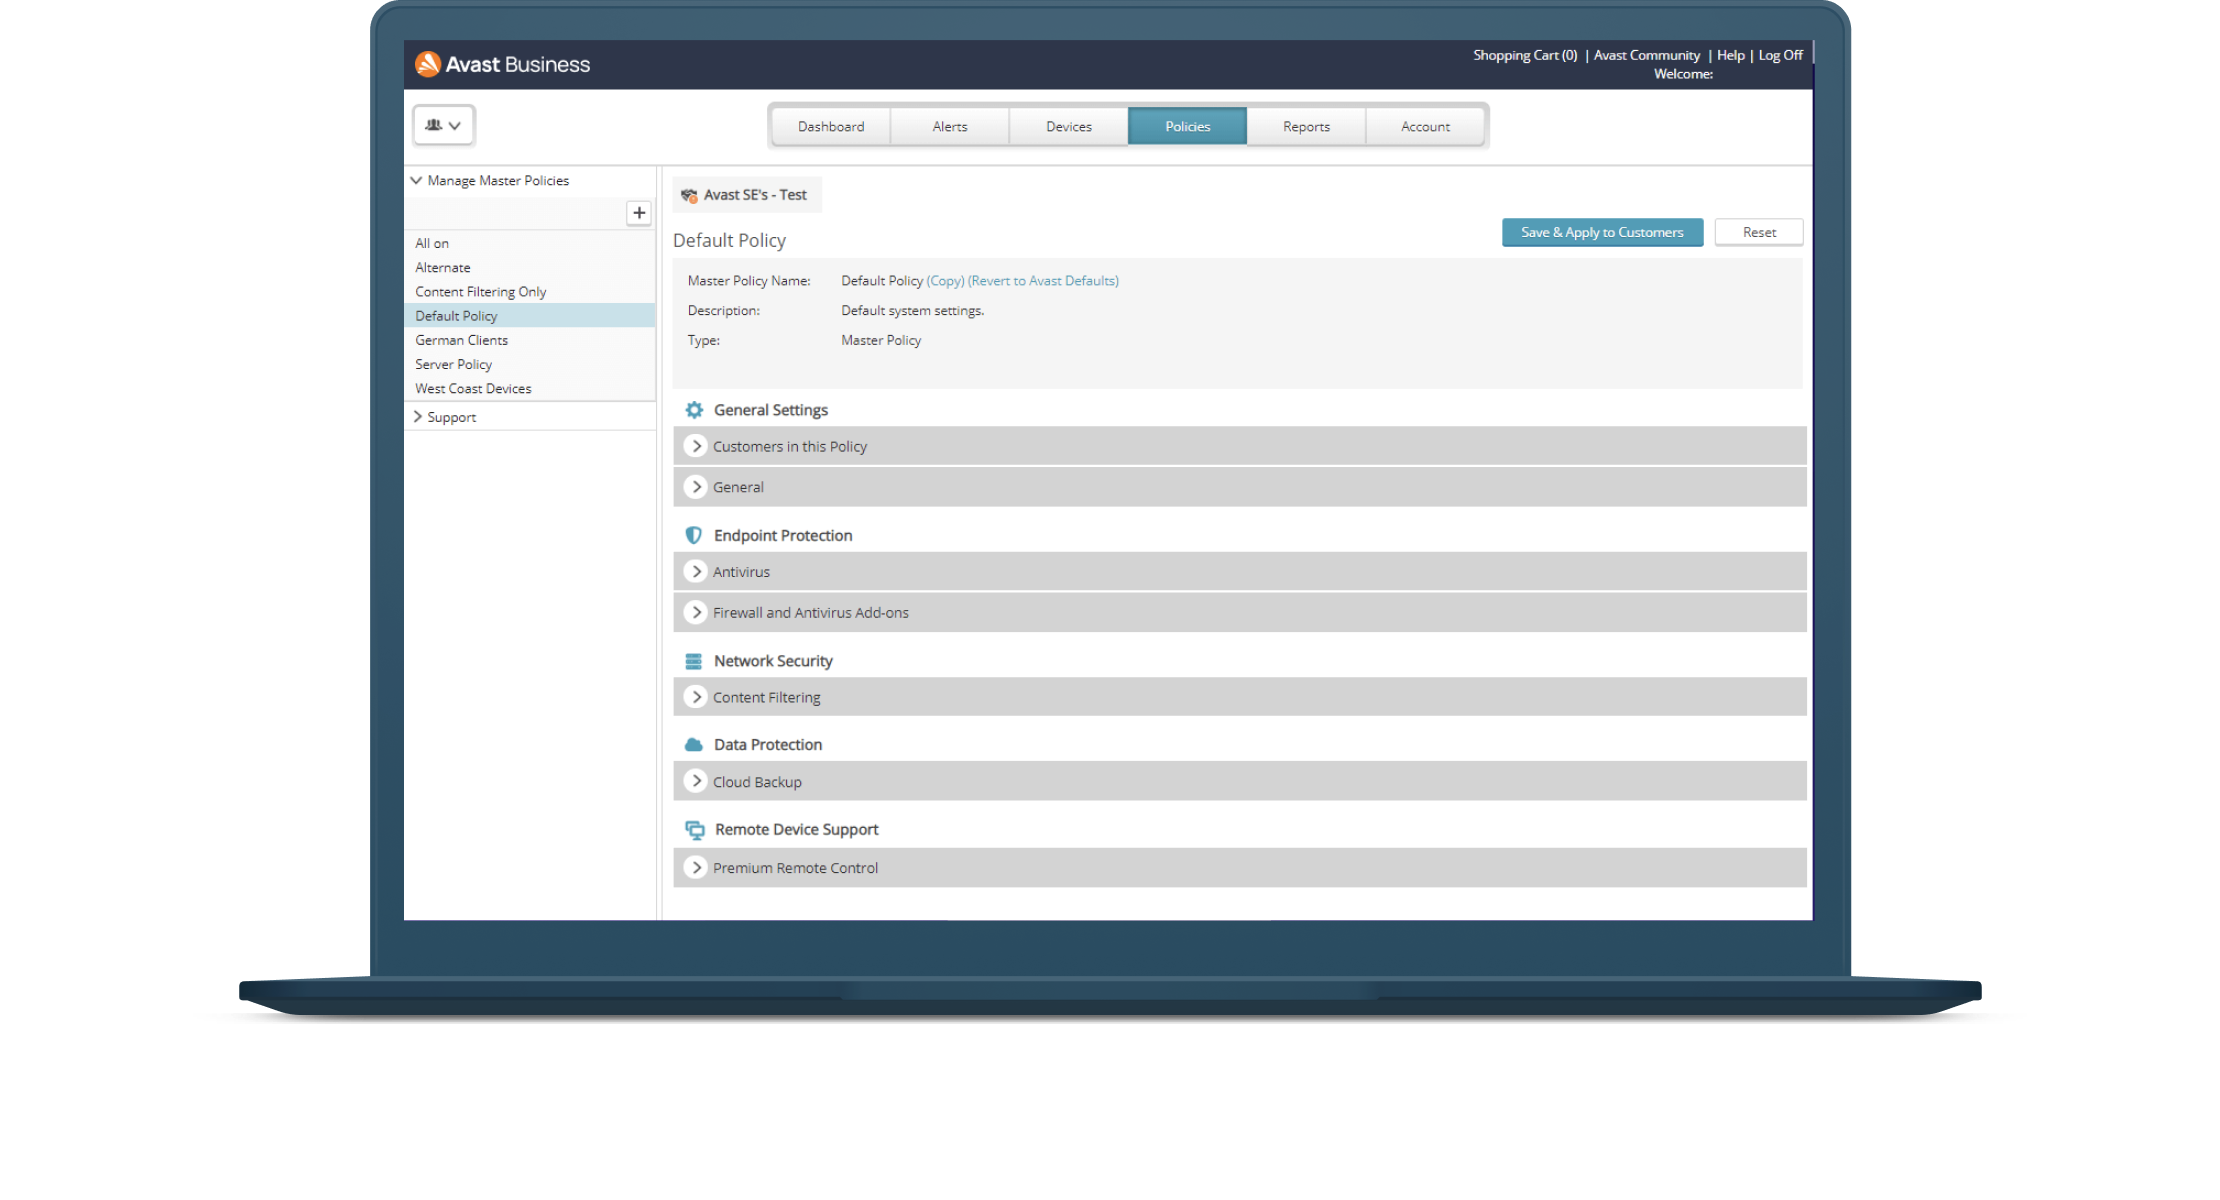The image size is (2220, 1200).
Task: Click the cloud Data Protection icon
Action: tap(694, 745)
